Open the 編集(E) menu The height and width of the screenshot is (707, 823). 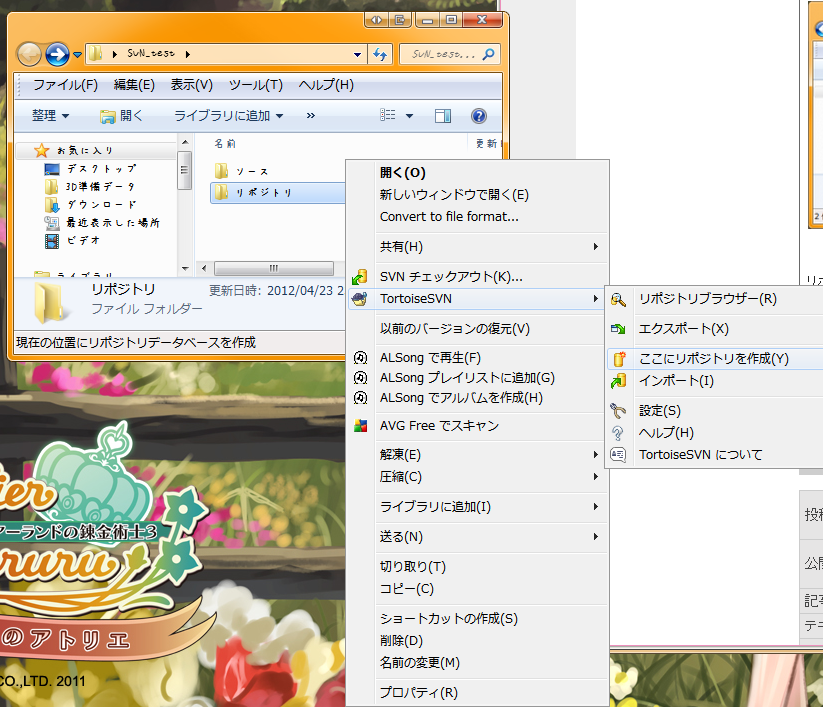click(134, 85)
